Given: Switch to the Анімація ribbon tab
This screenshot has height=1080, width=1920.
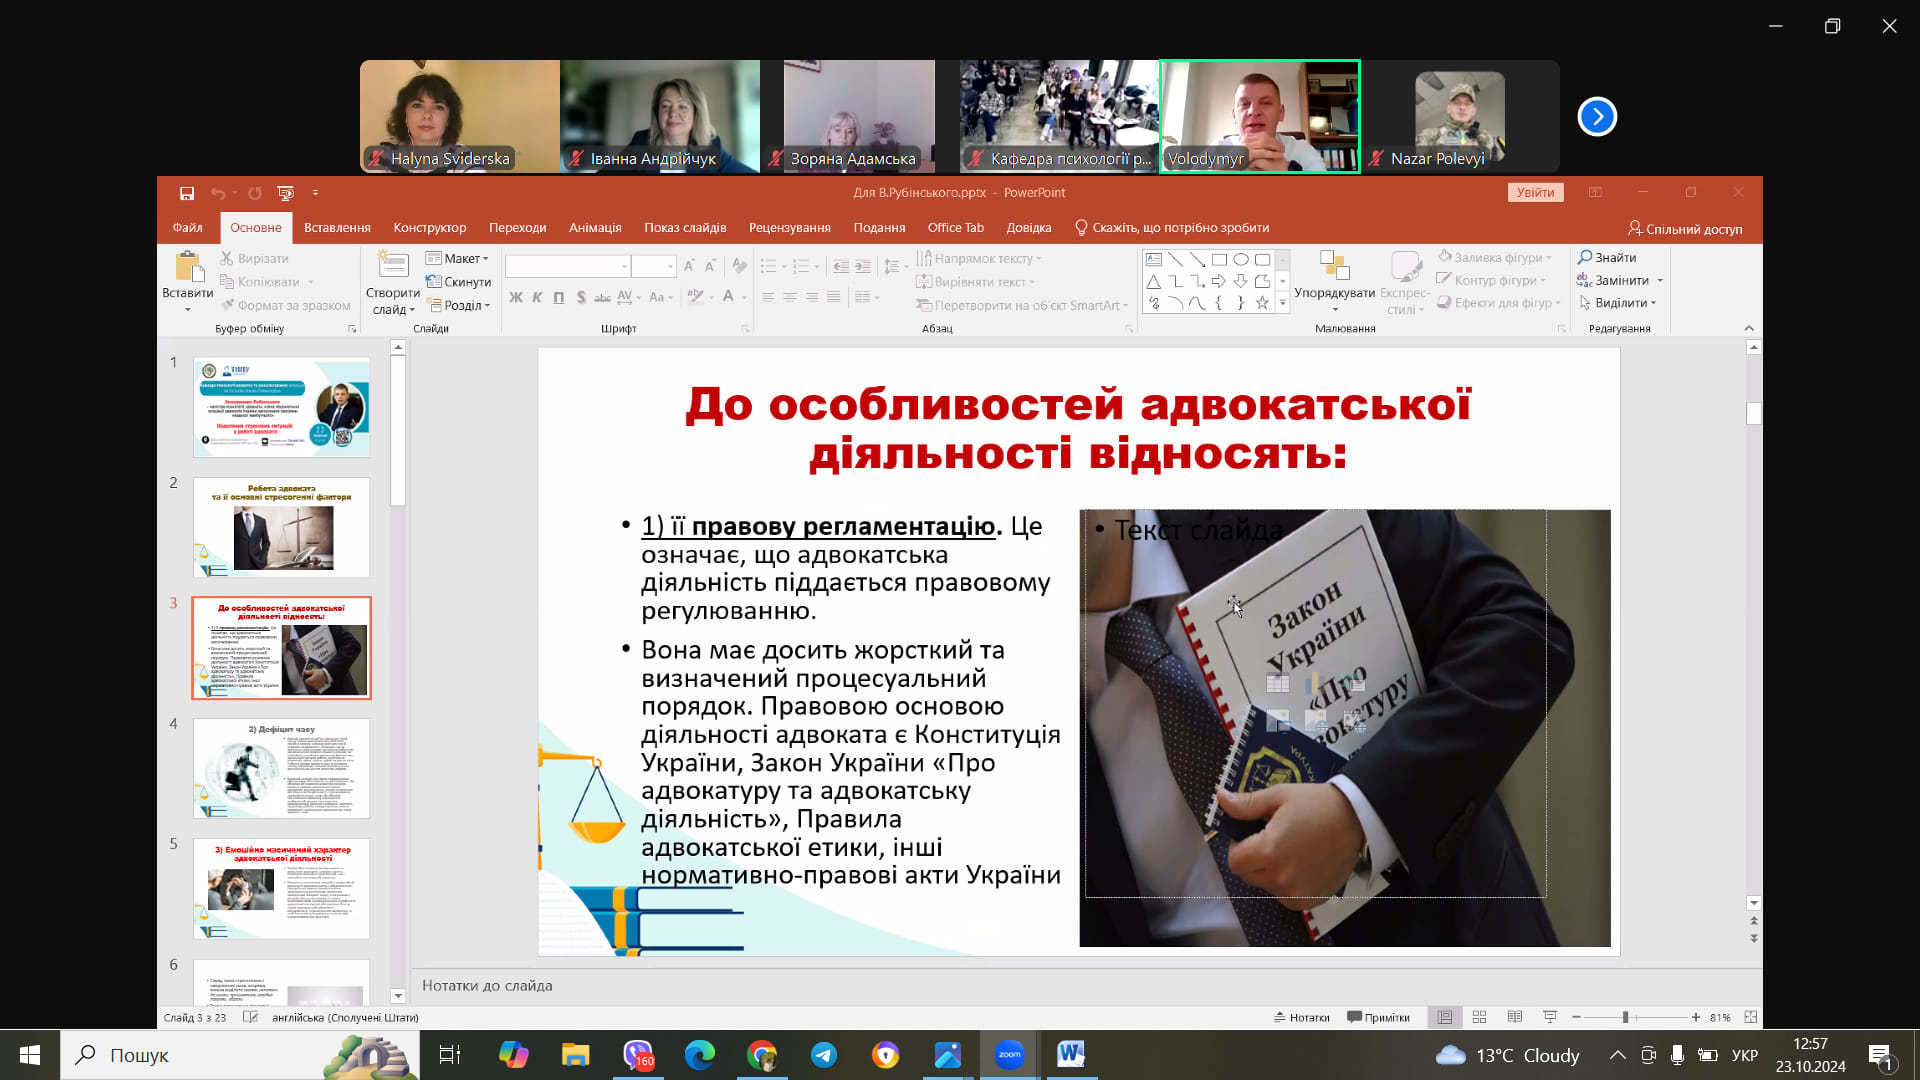Looking at the screenshot, I should (595, 227).
